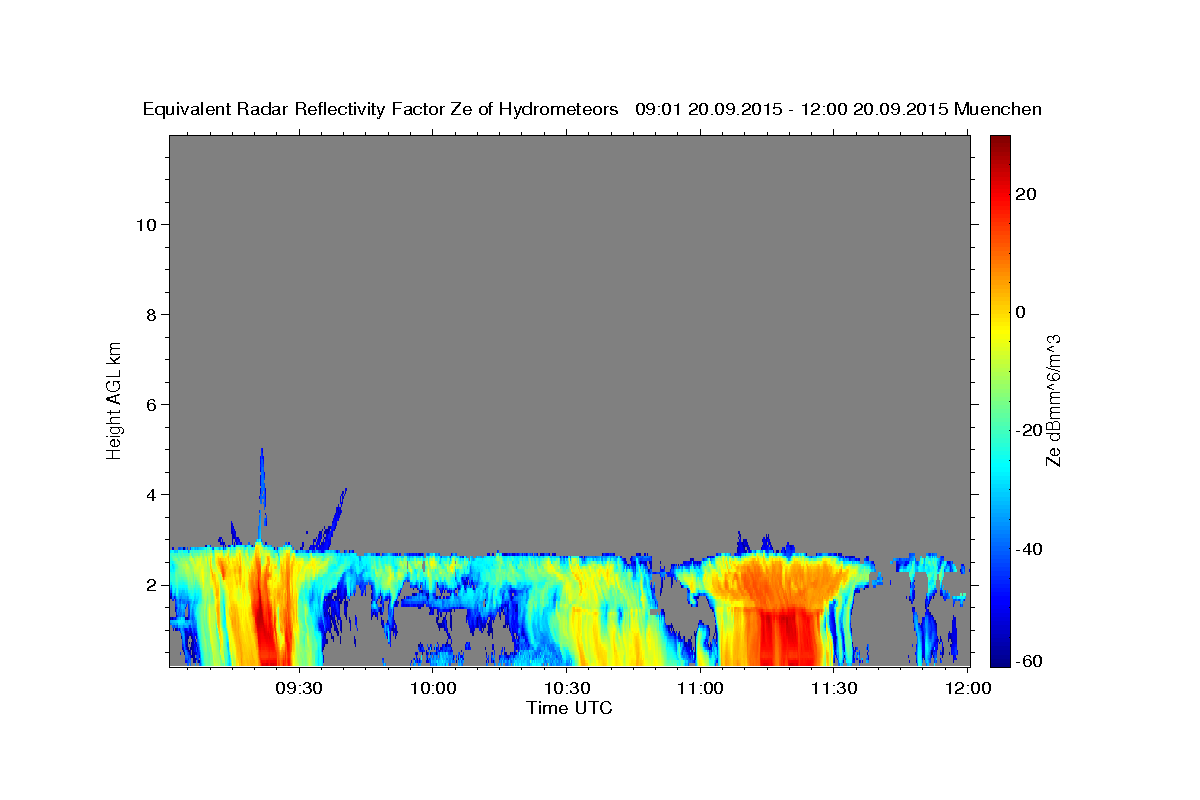Image resolution: width=1200 pixels, height=800 pixels.
Task: Click the colorbar value -60 label
Action: pos(1030,663)
